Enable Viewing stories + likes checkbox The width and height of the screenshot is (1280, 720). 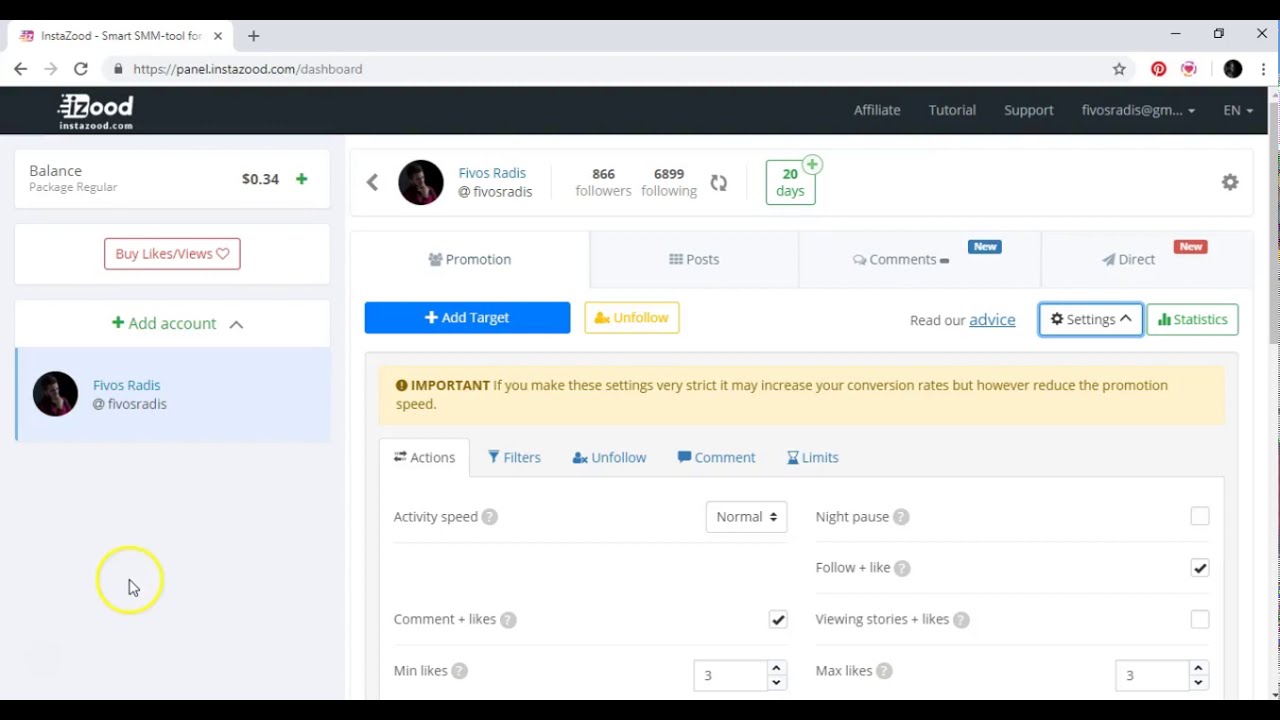[1200, 619]
